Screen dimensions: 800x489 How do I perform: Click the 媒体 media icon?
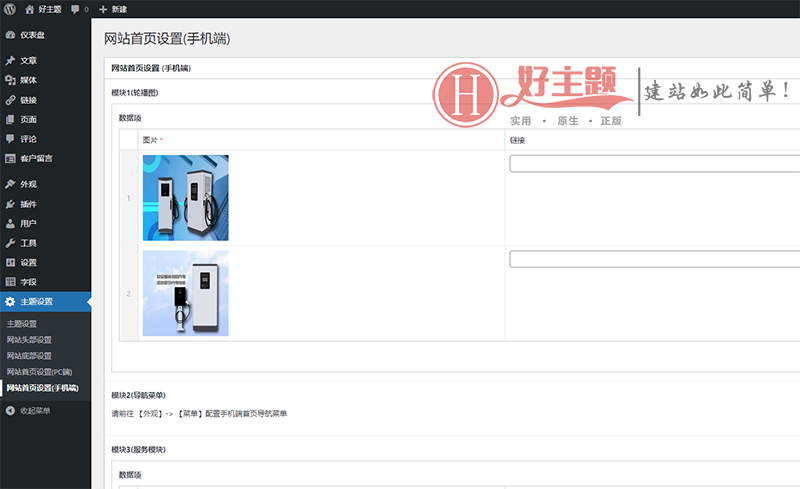click(x=10, y=80)
